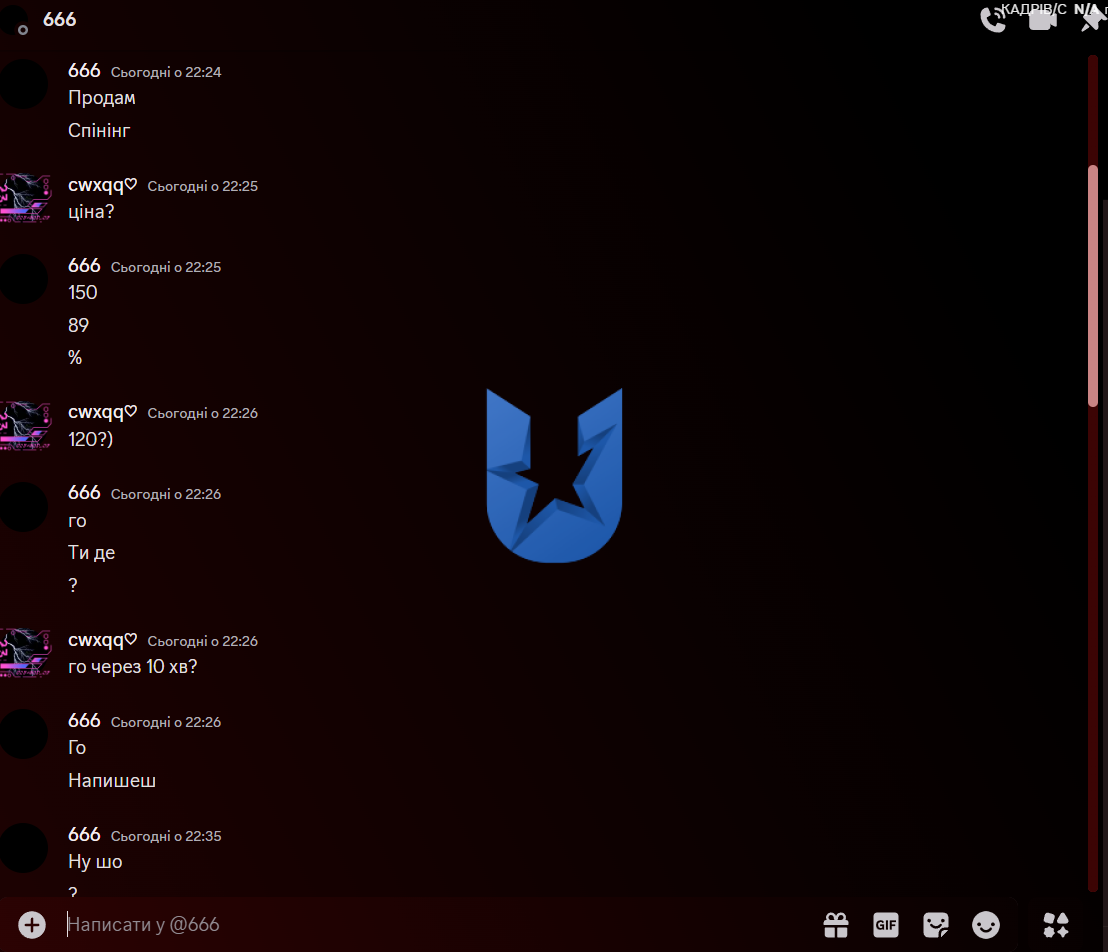Click the message text 'Напишеш'

click(x=112, y=781)
